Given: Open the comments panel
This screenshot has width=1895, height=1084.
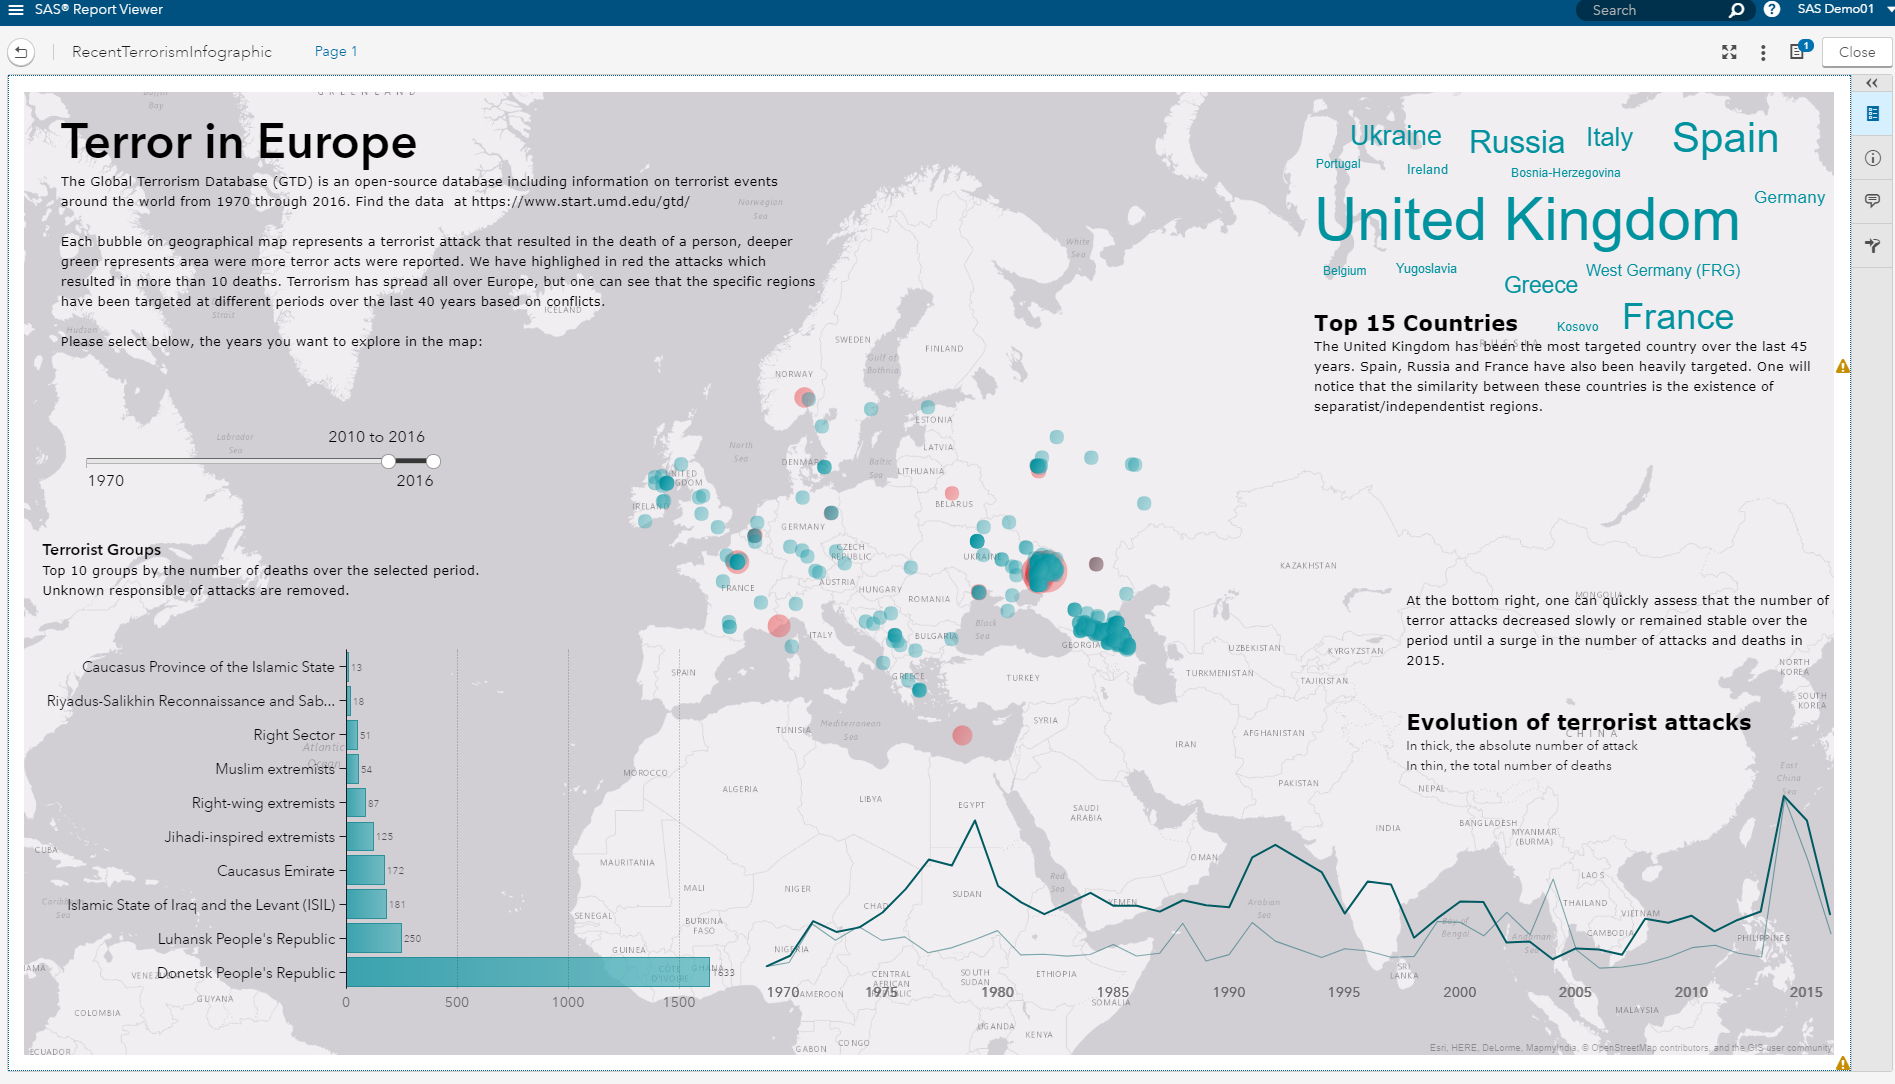Looking at the screenshot, I should coord(1872,201).
